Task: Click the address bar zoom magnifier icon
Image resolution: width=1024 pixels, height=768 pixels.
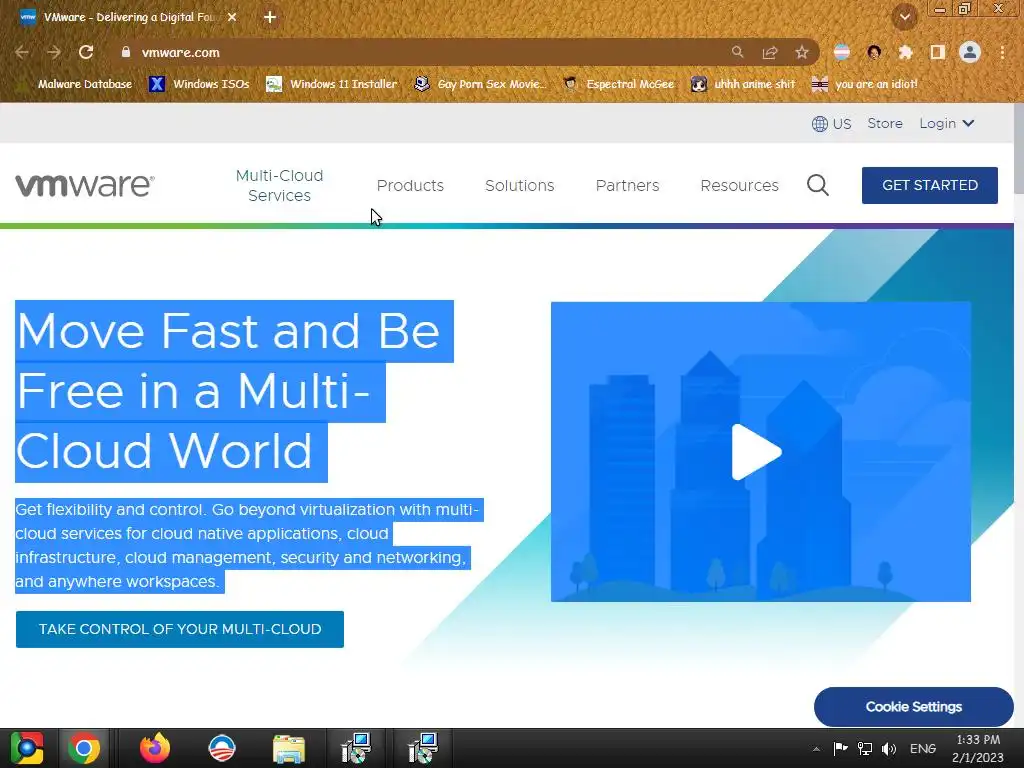Action: 737,52
